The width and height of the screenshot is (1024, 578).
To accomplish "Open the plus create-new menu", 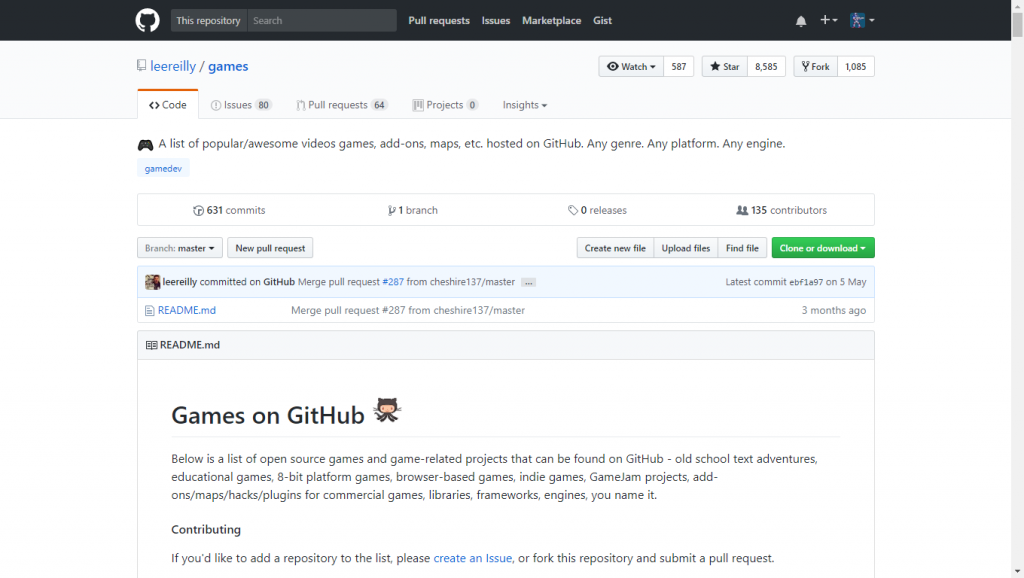I will (x=828, y=20).
